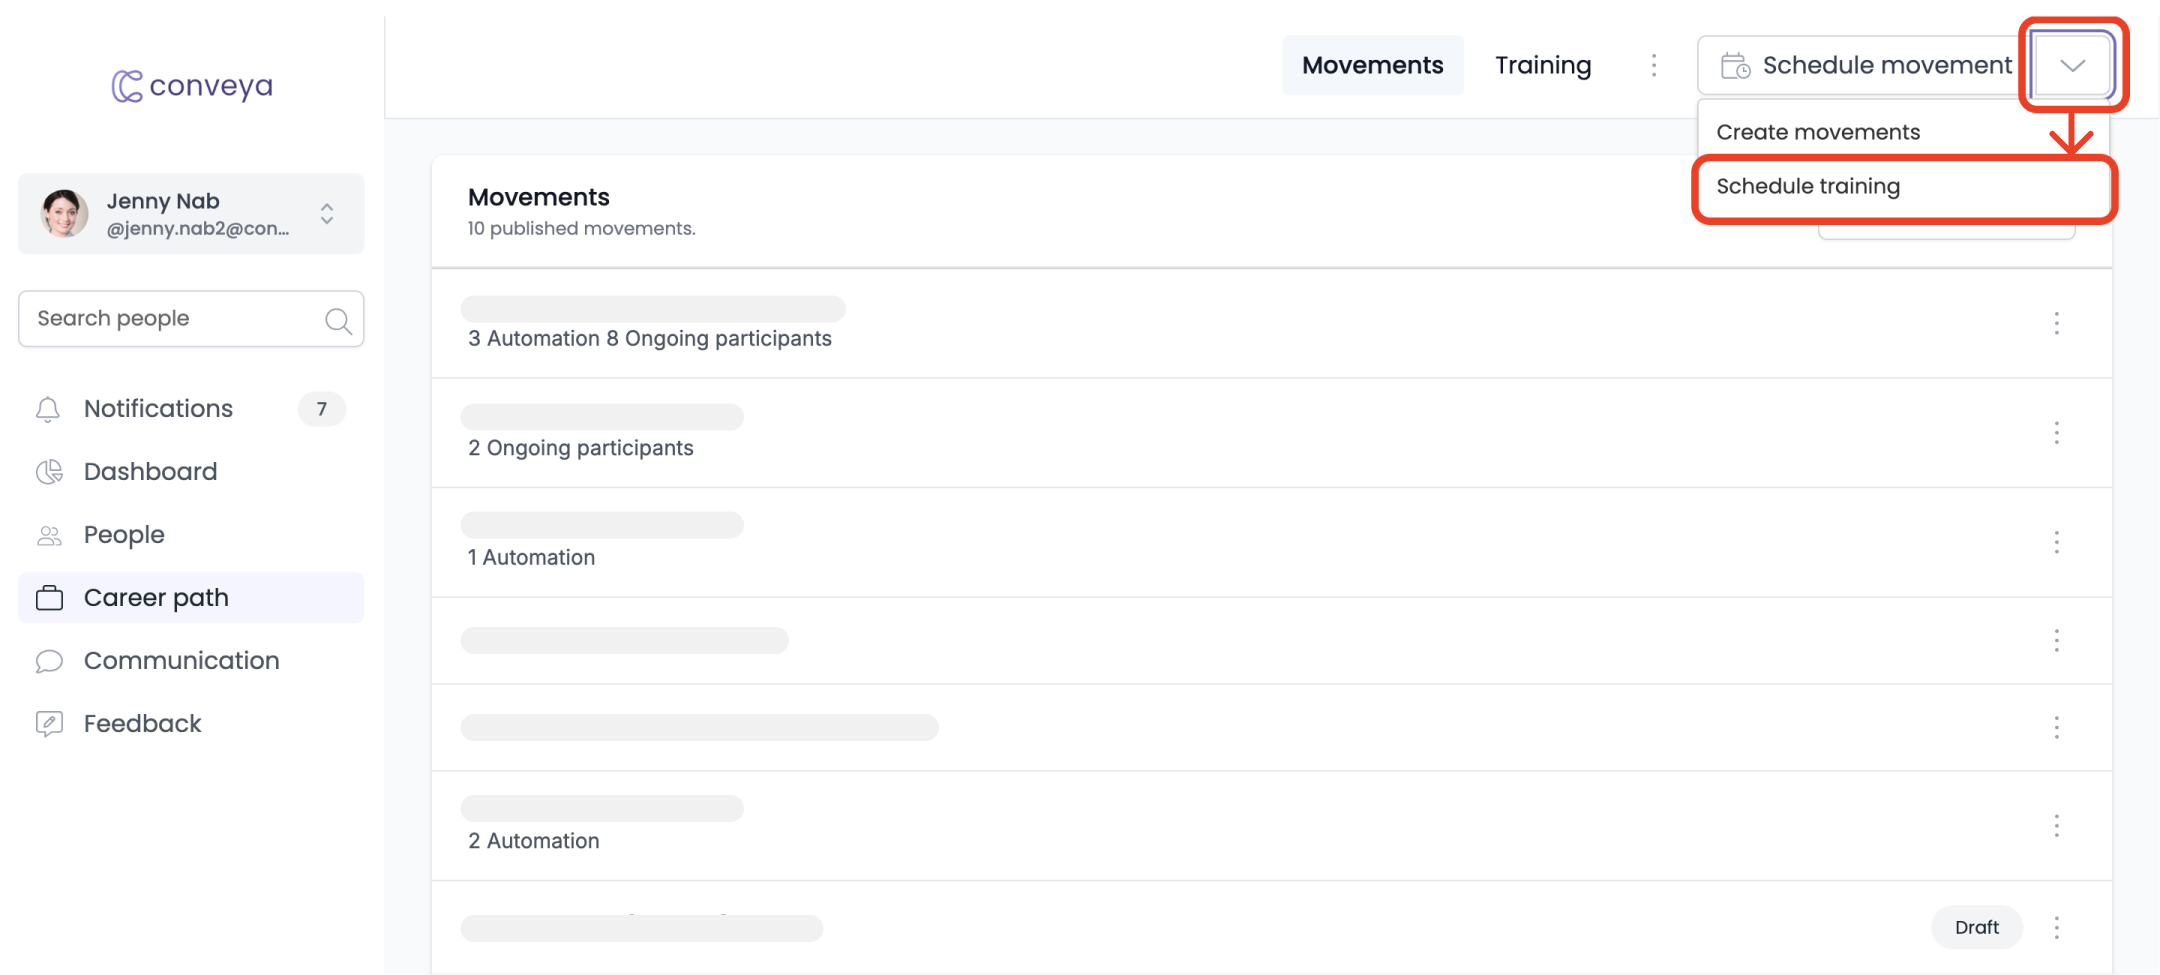Open options for the Draft movement row
Screen dimensions: 2160x975
tap(2056, 927)
